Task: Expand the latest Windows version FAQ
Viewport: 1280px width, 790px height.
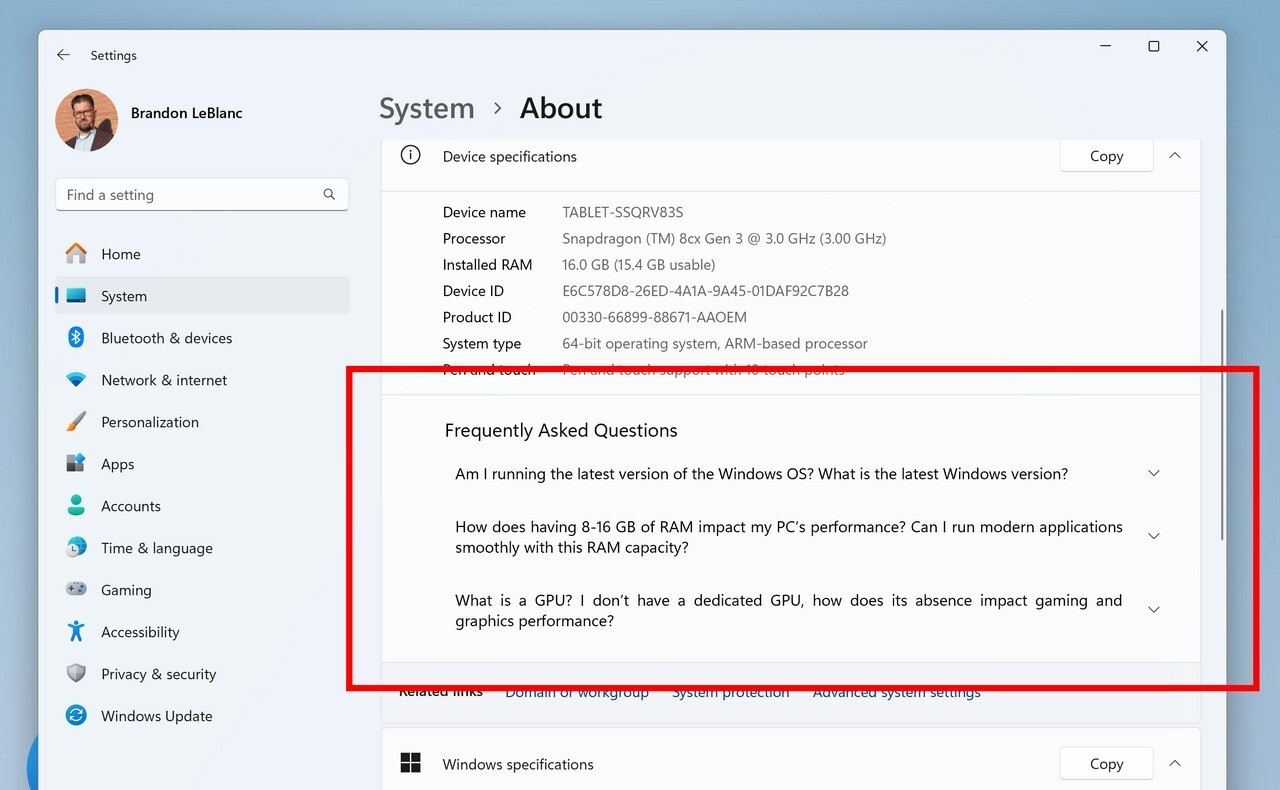Action: tap(1153, 474)
